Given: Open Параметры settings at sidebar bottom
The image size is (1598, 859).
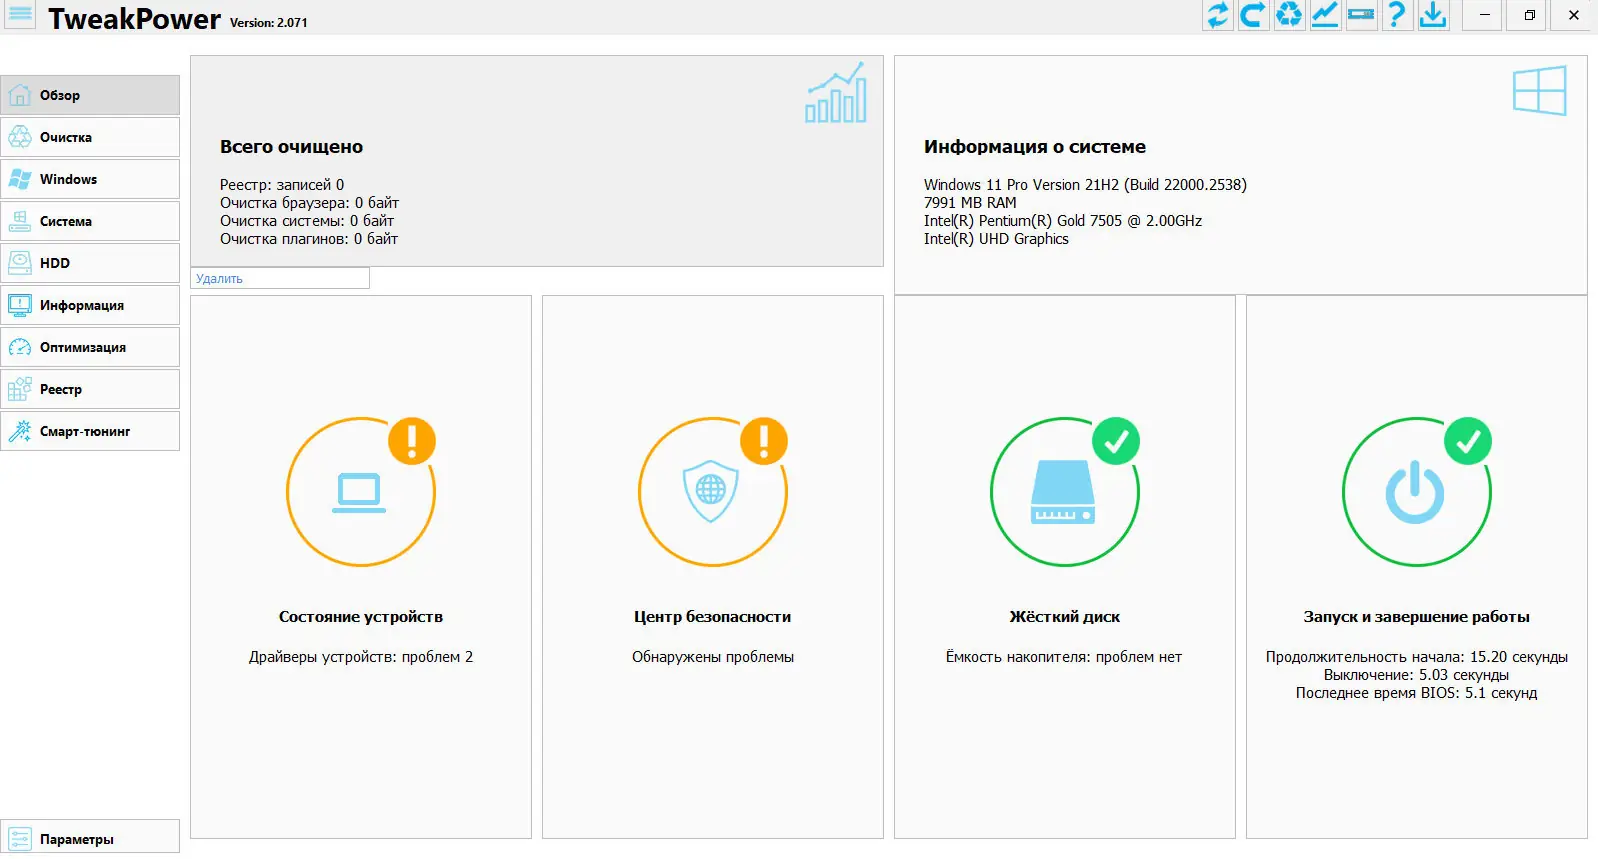Looking at the screenshot, I should tap(90, 838).
